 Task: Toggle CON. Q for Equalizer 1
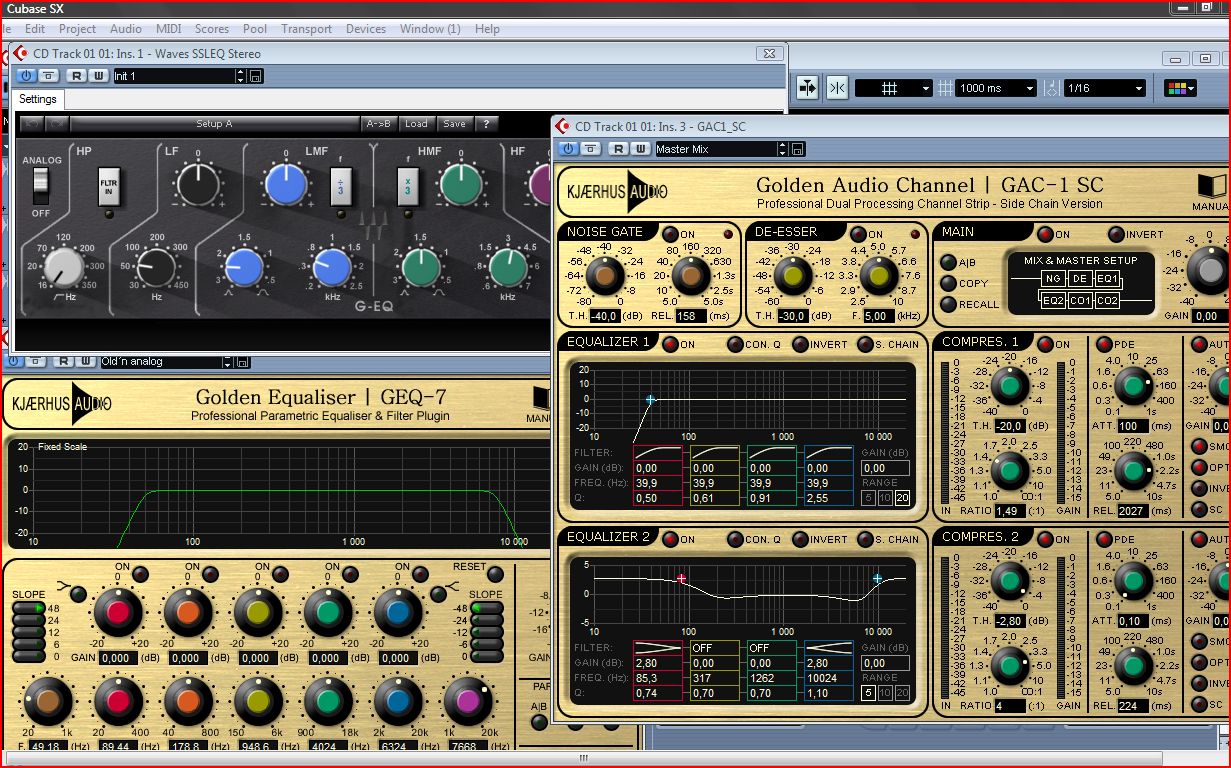pos(735,345)
